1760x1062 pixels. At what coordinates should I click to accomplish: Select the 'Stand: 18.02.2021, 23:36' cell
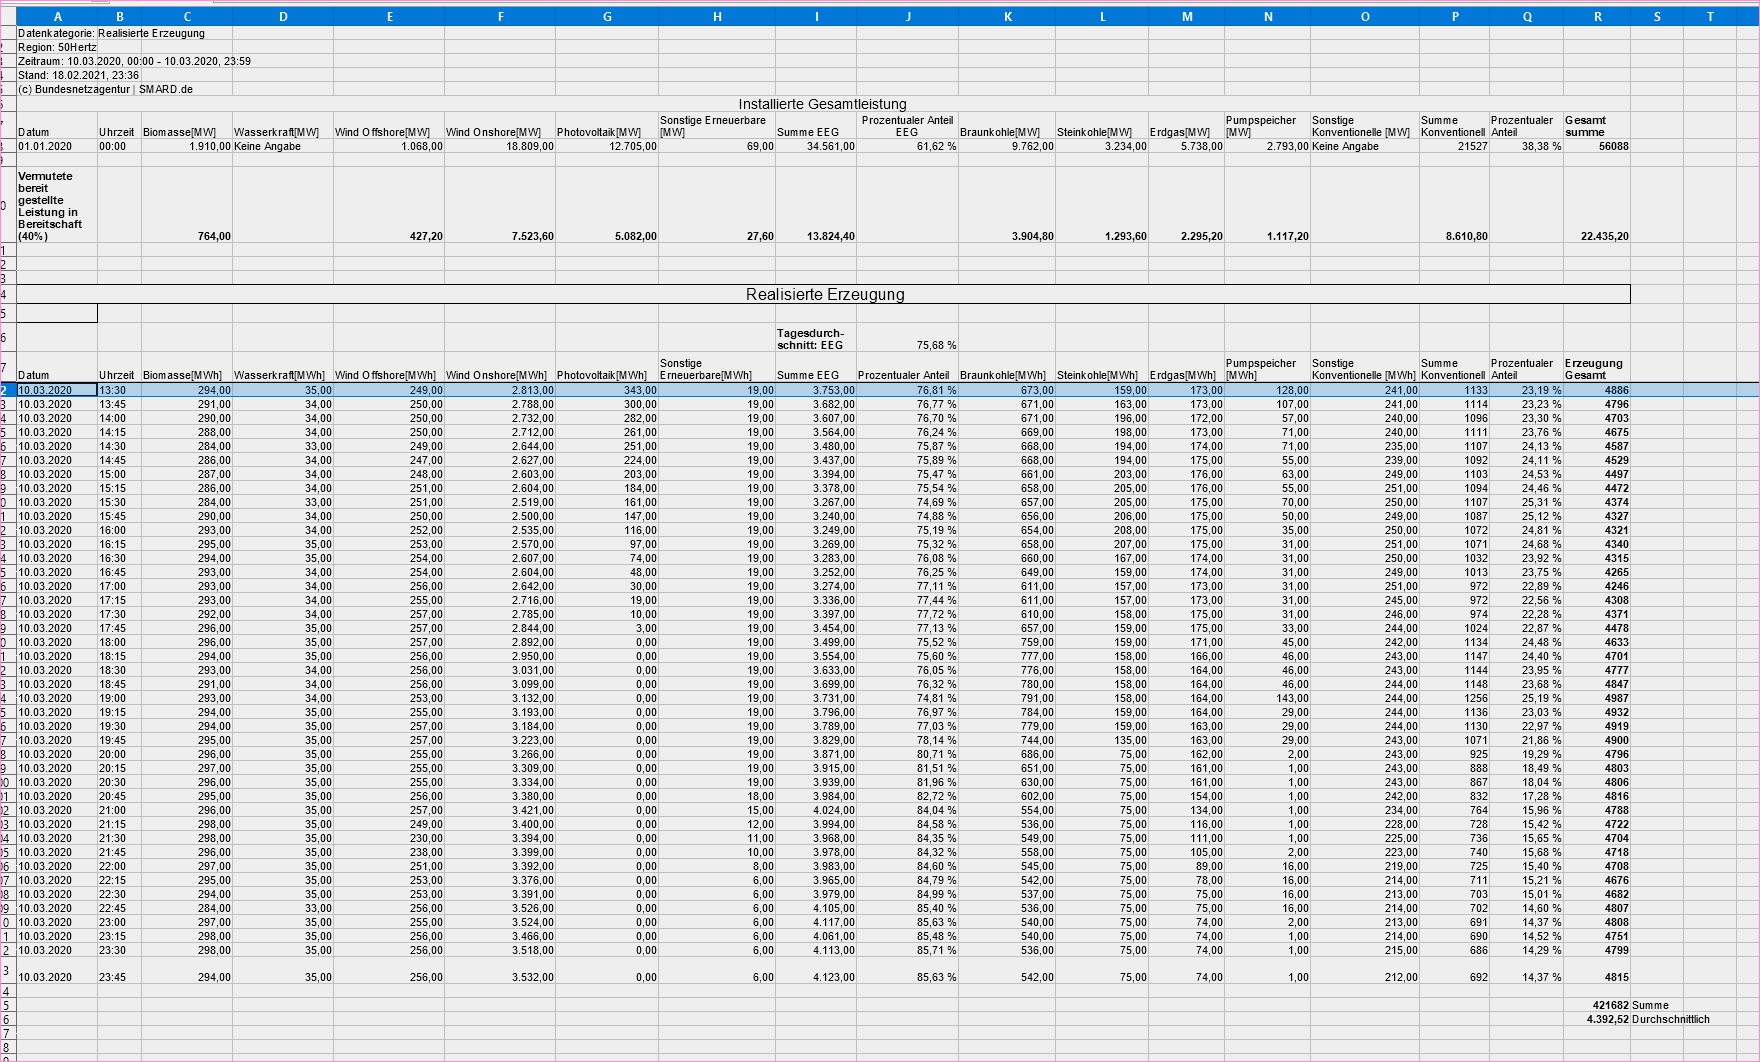(x=79, y=75)
